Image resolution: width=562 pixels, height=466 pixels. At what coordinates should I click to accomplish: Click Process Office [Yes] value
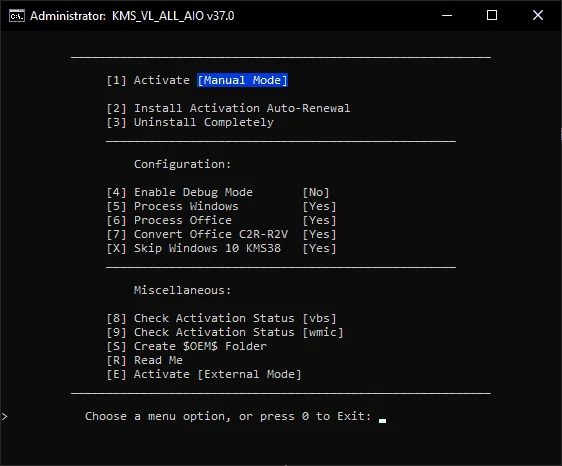point(319,220)
